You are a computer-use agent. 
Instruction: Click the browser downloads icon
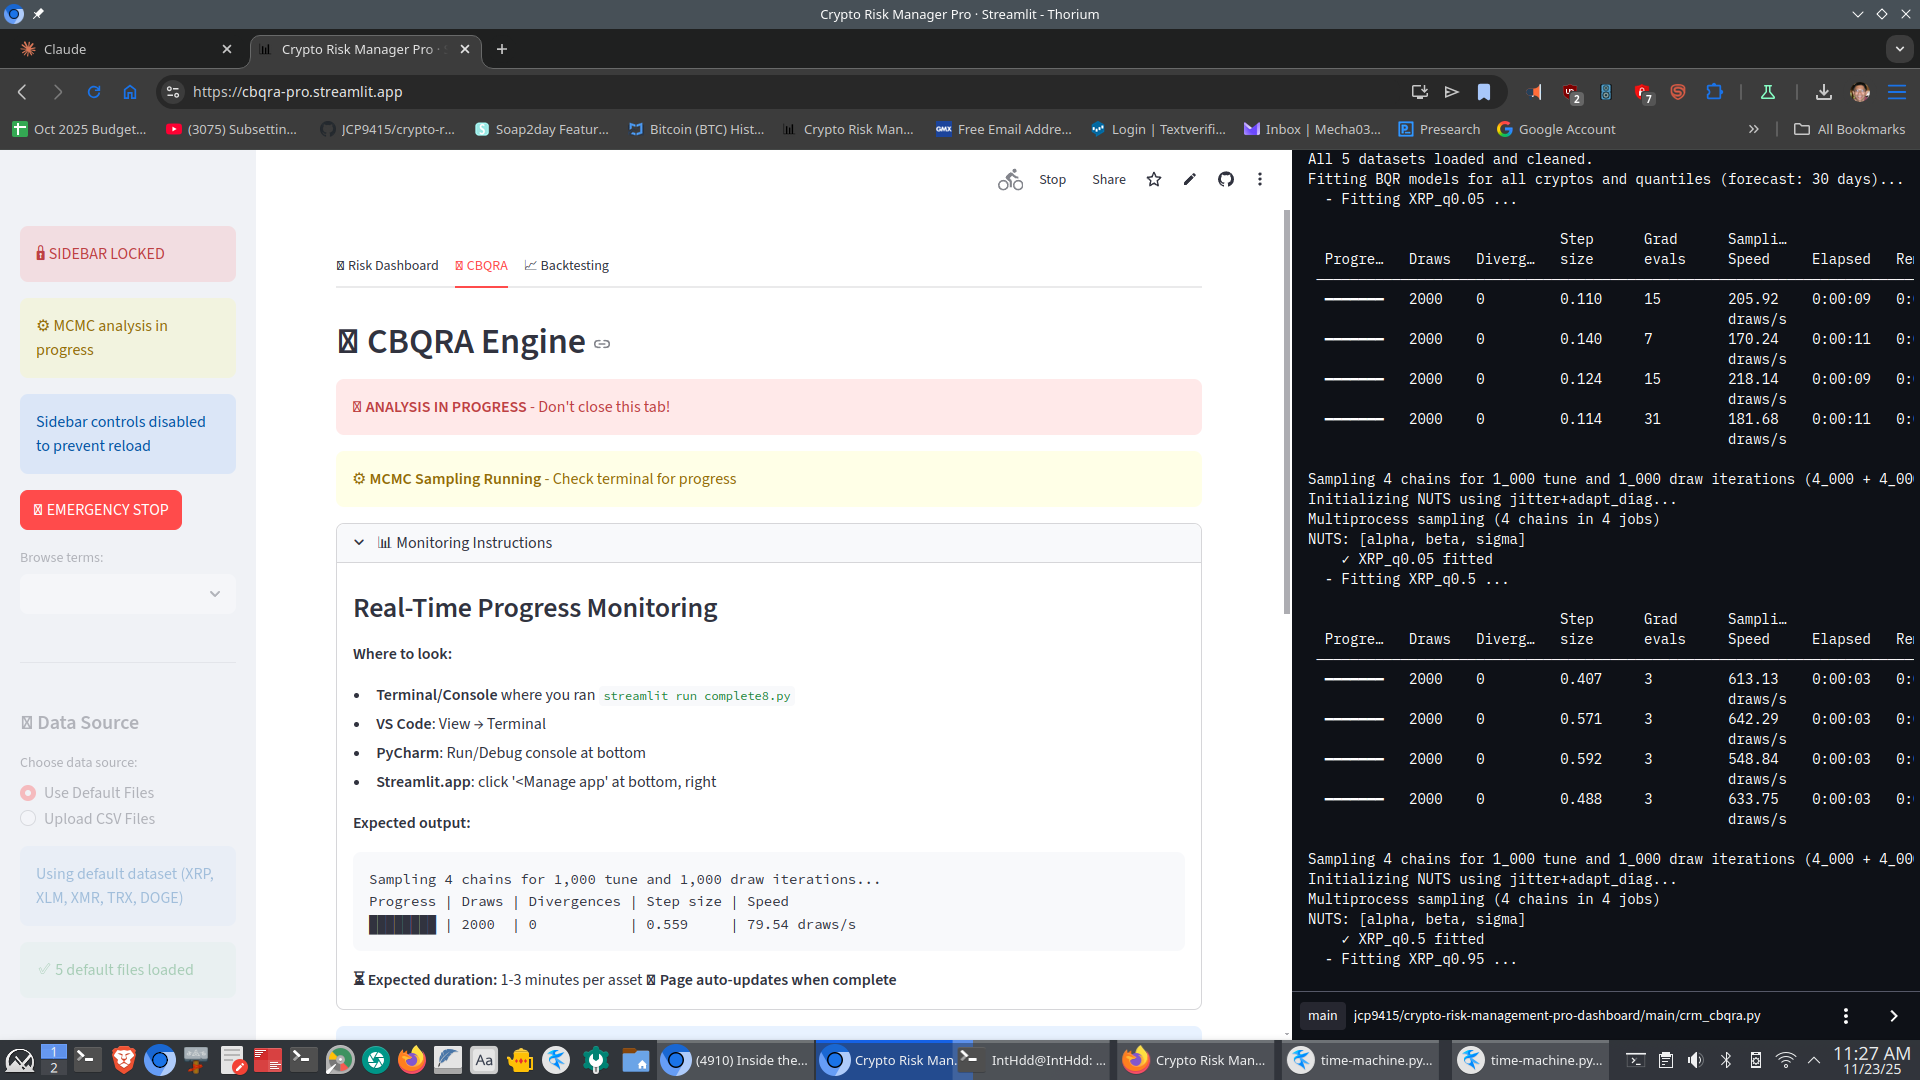pos(1823,92)
